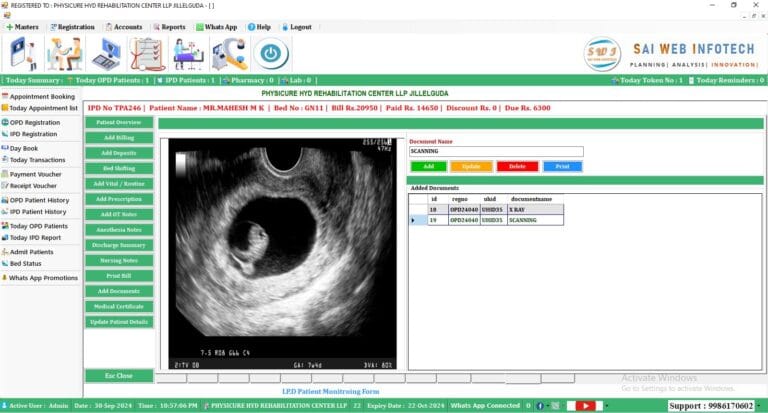Image resolution: width=768 pixels, height=413 pixels.
Task: Click the Nursing Notes button
Action: tap(119, 261)
